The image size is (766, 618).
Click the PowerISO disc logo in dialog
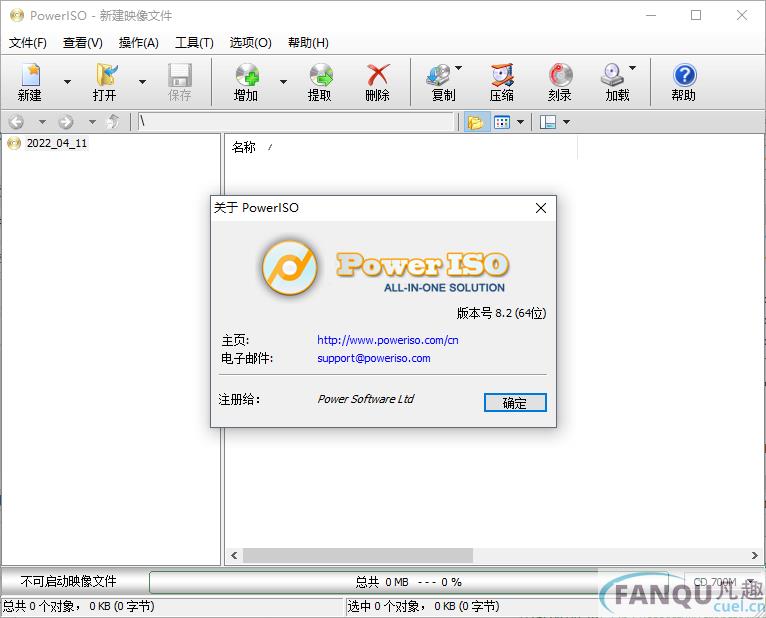point(290,268)
